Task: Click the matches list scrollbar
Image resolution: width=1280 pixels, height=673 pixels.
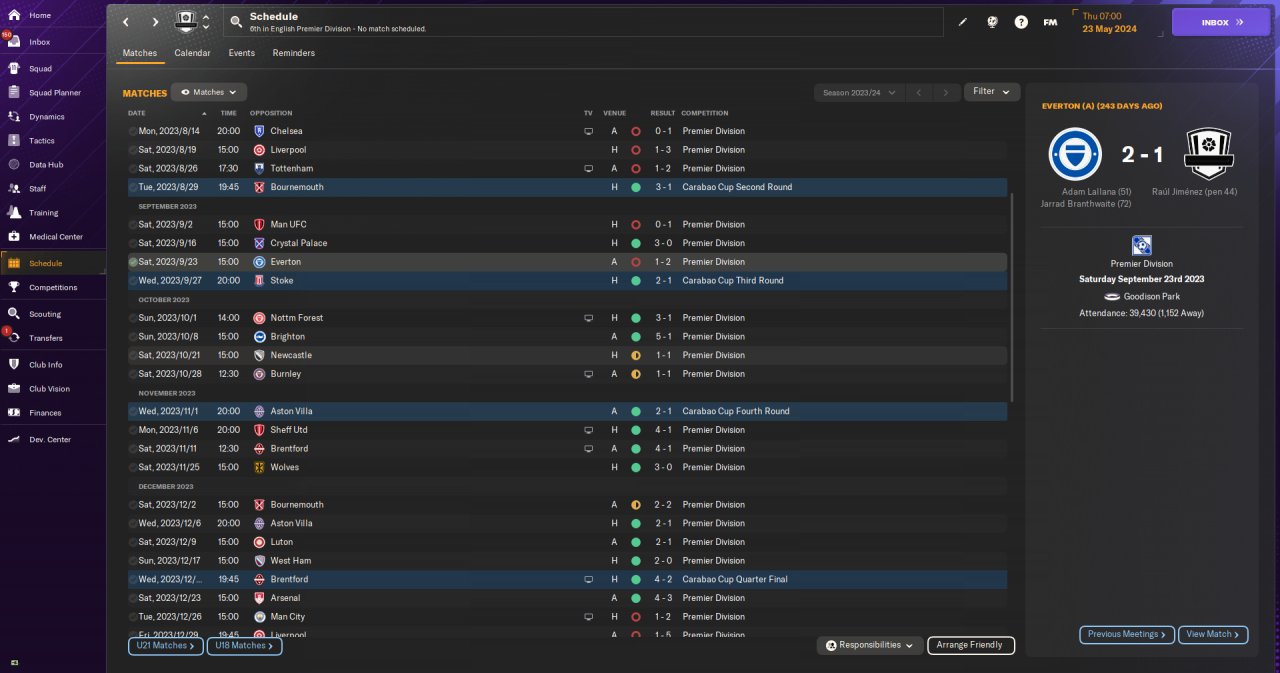Action: click(x=1013, y=298)
